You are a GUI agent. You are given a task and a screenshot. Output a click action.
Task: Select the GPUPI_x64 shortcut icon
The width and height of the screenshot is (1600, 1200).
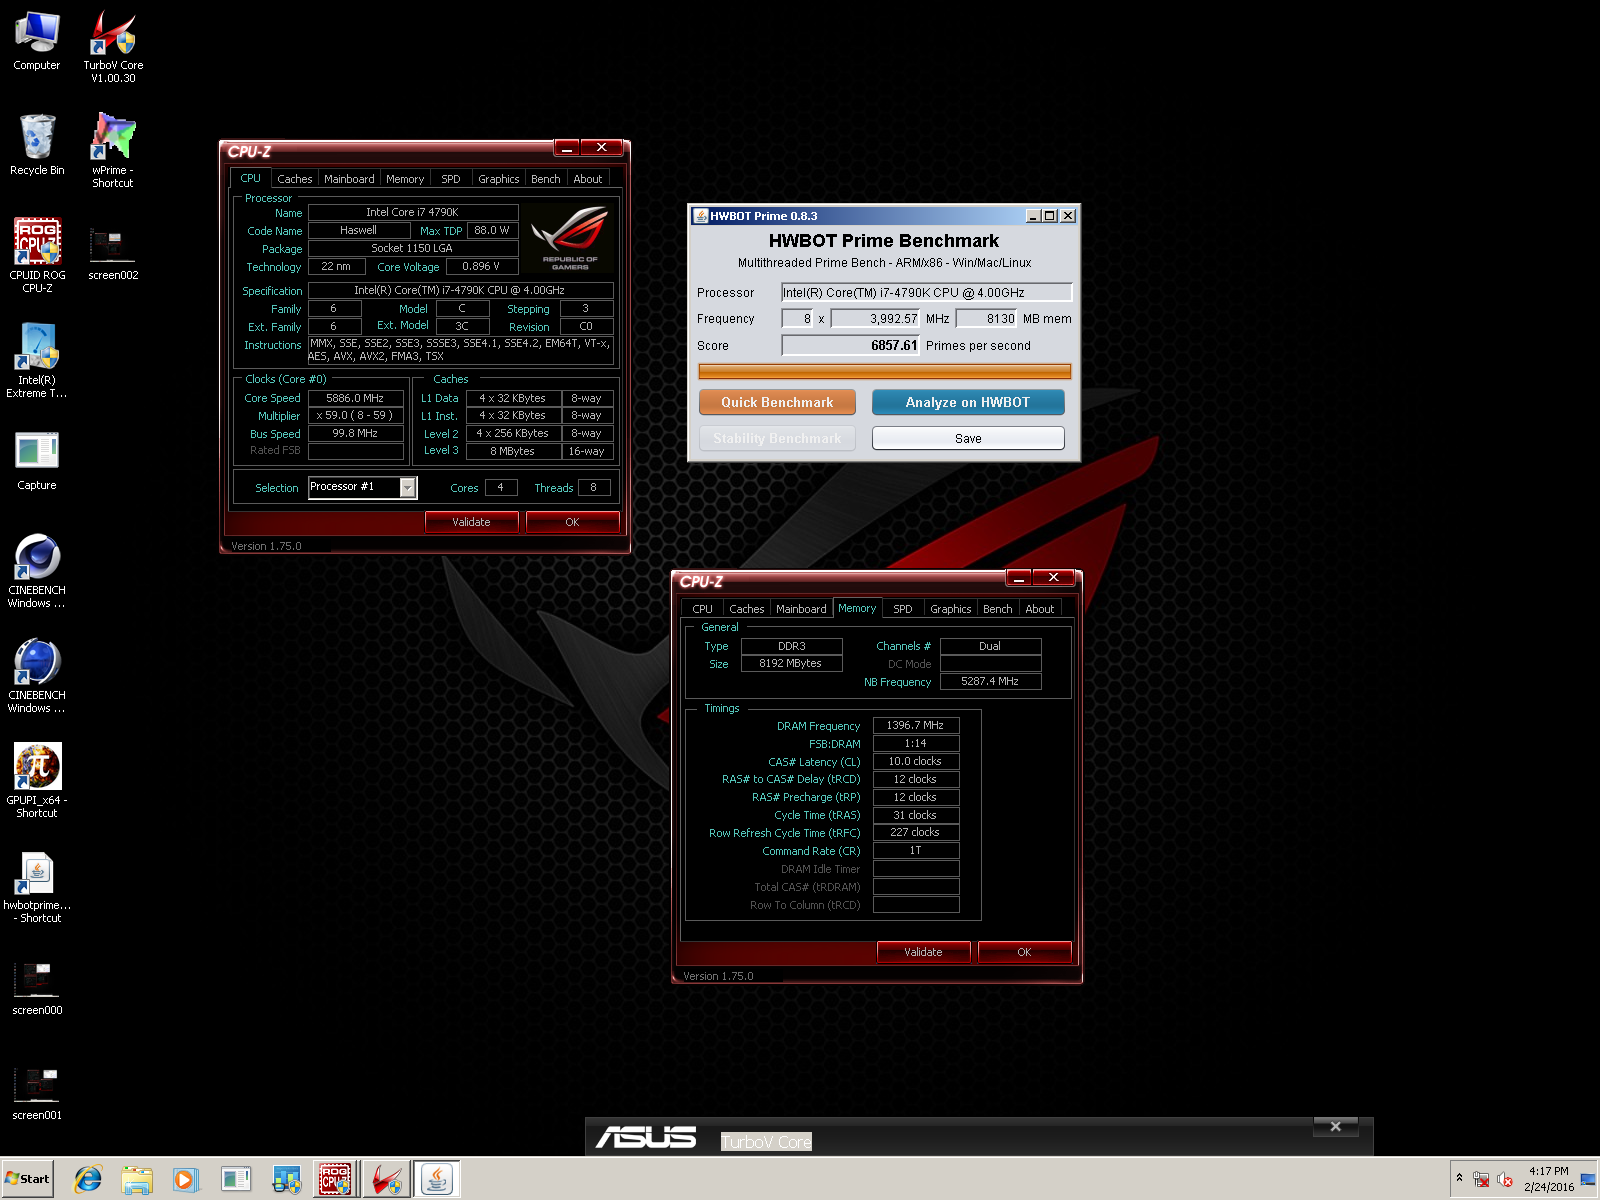point(37,781)
